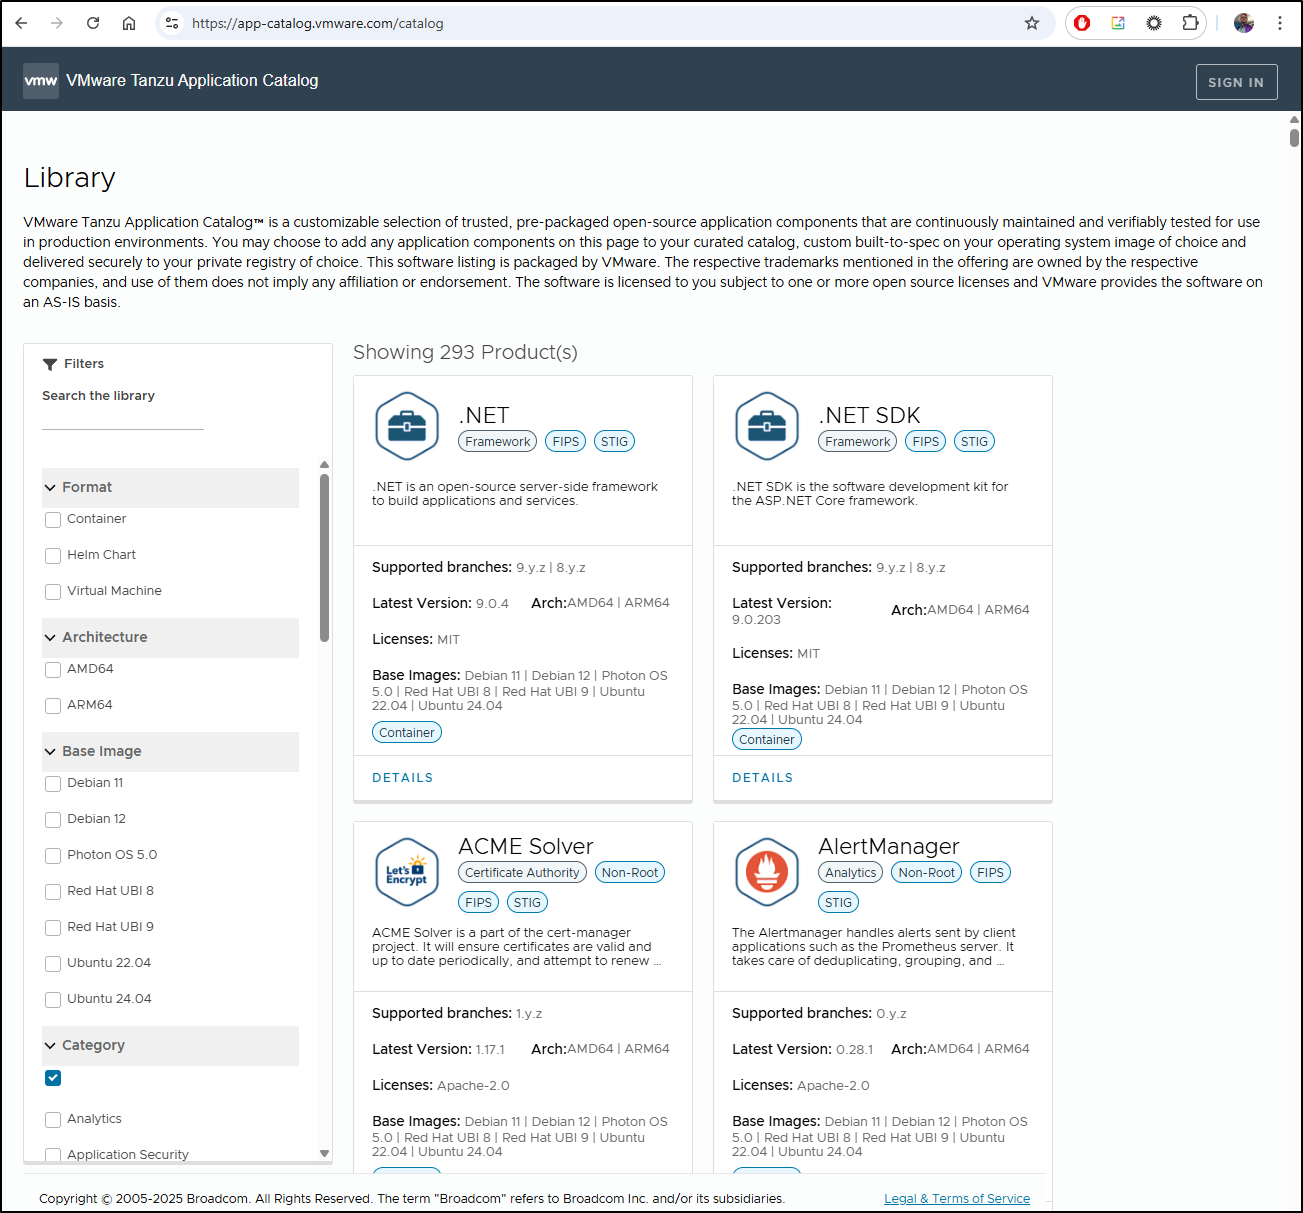
Task: Select the Debian 12 base image checkbox
Action: tap(53, 820)
